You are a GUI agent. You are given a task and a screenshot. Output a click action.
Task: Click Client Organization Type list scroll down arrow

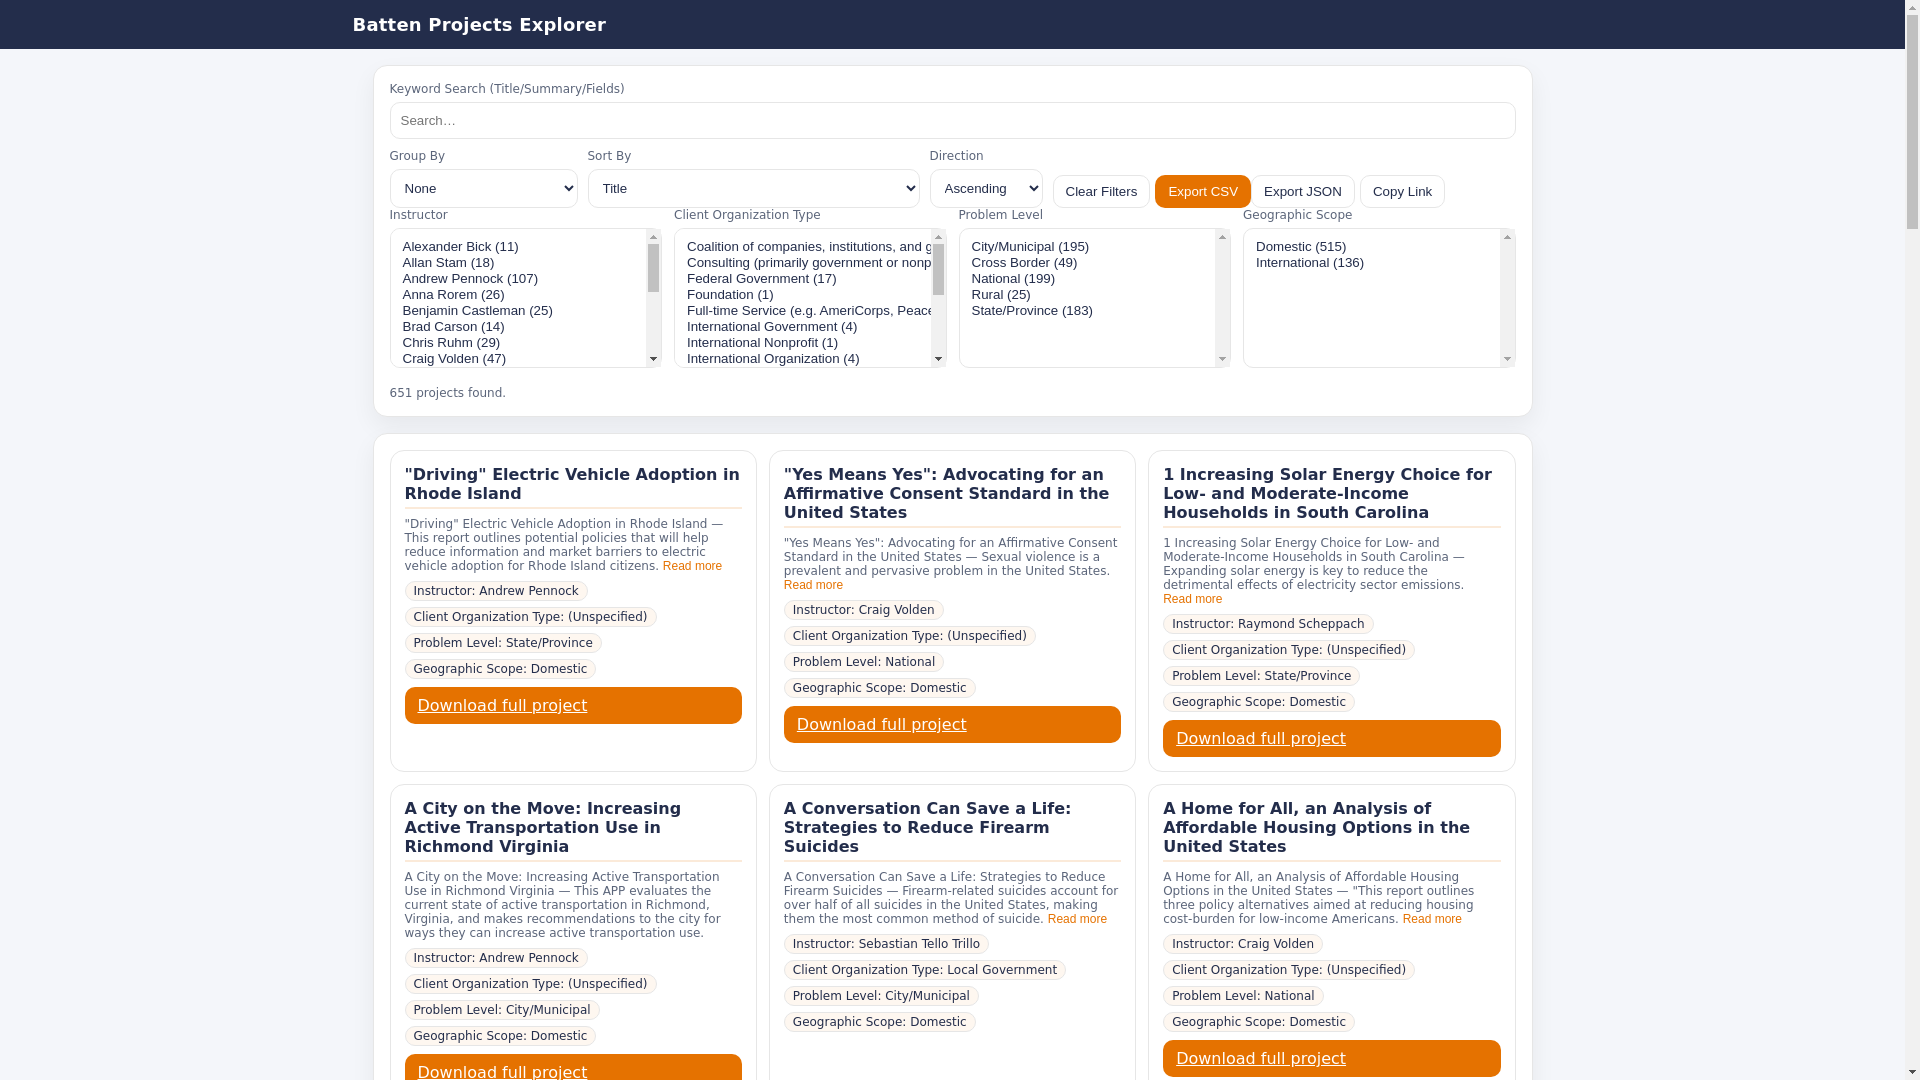[x=938, y=359]
